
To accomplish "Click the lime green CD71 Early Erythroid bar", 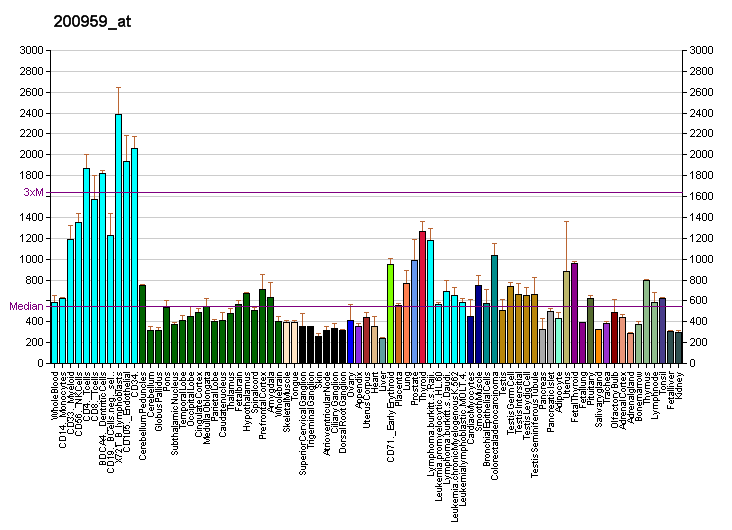I will tap(390, 313).
